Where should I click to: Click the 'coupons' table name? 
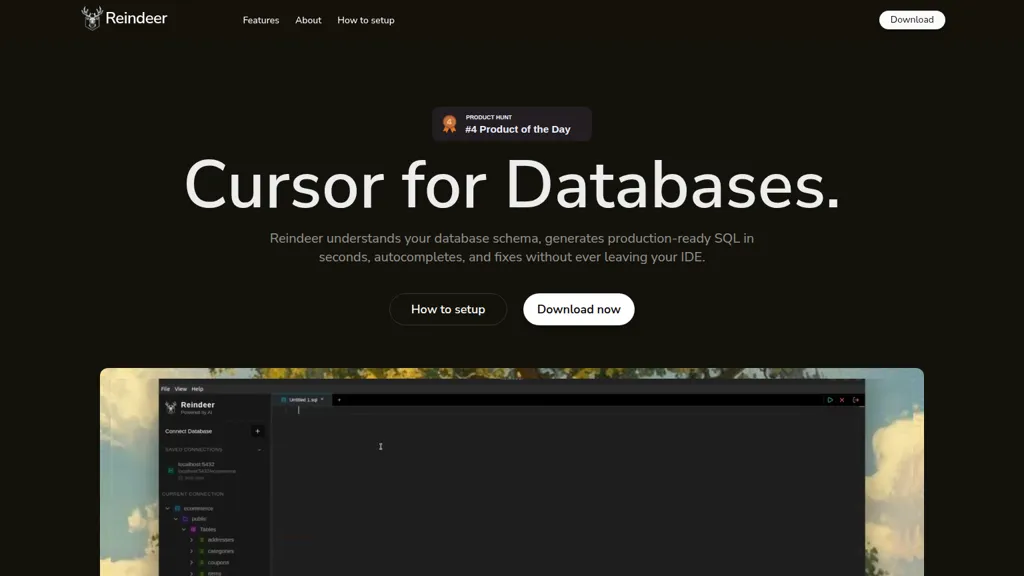pyautogui.click(x=218, y=562)
